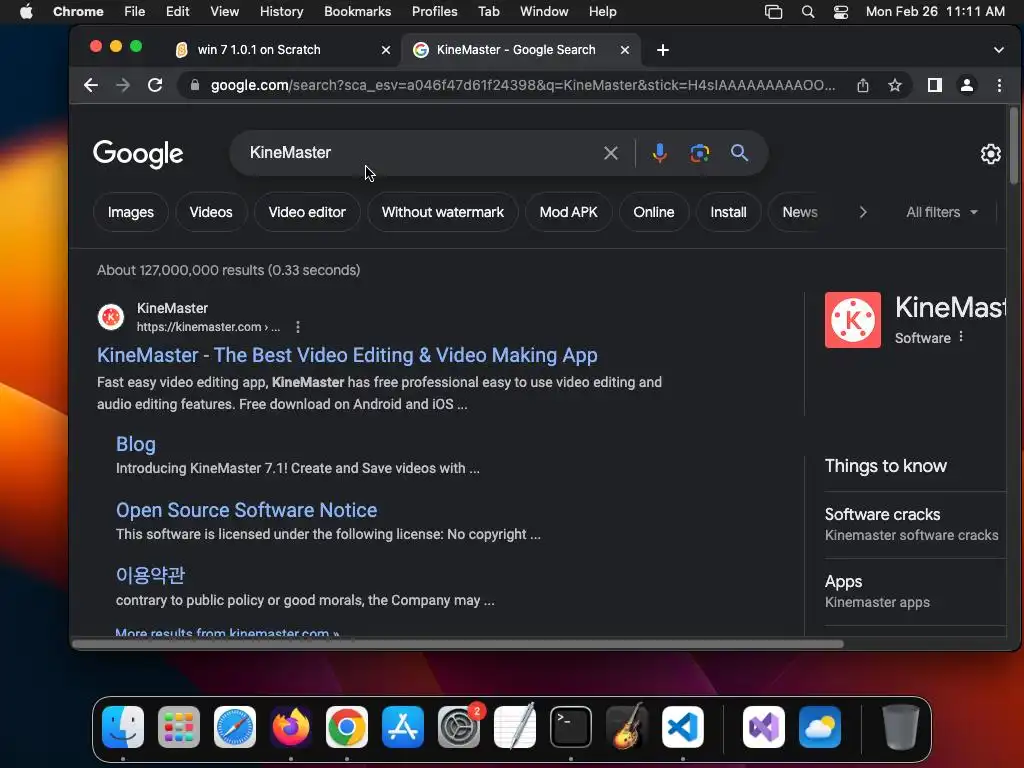This screenshot has height=768, width=1024.
Task: Select the Video editor chip
Action: tap(307, 212)
